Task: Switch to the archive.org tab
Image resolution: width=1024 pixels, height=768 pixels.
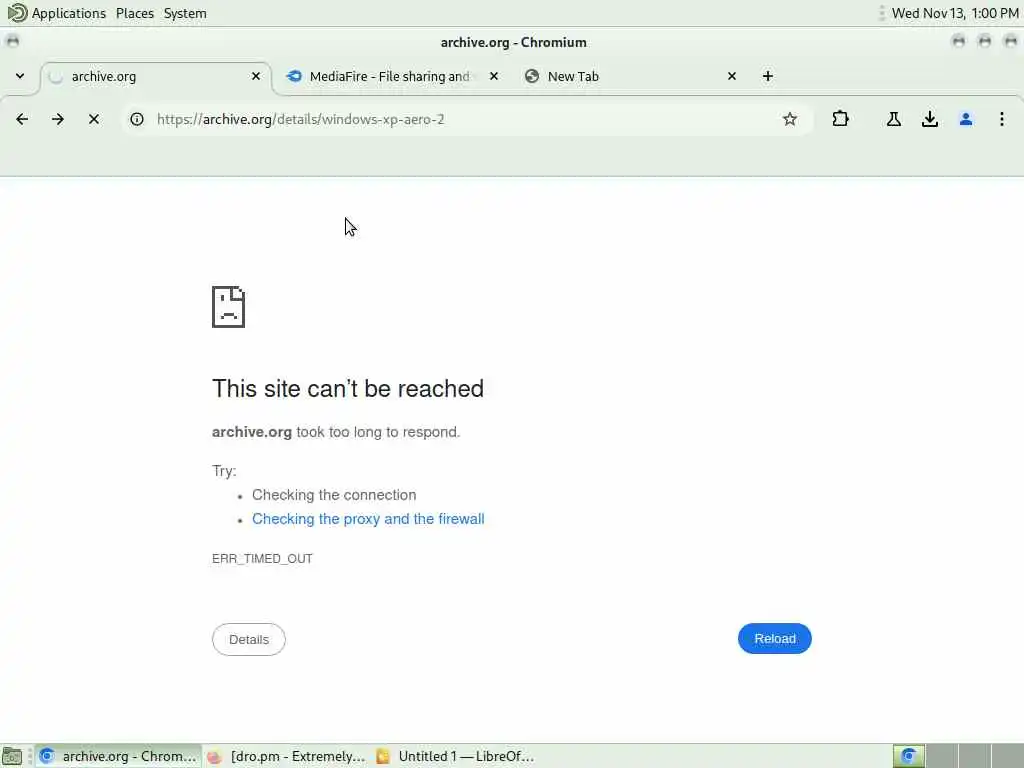Action: click(x=155, y=77)
